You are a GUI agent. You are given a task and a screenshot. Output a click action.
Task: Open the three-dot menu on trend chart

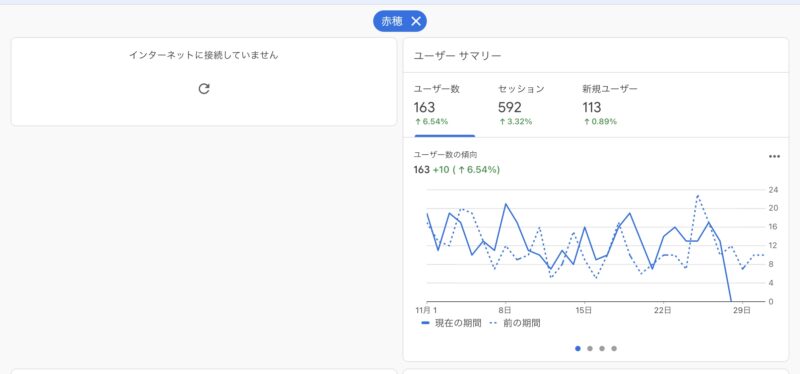pos(774,157)
